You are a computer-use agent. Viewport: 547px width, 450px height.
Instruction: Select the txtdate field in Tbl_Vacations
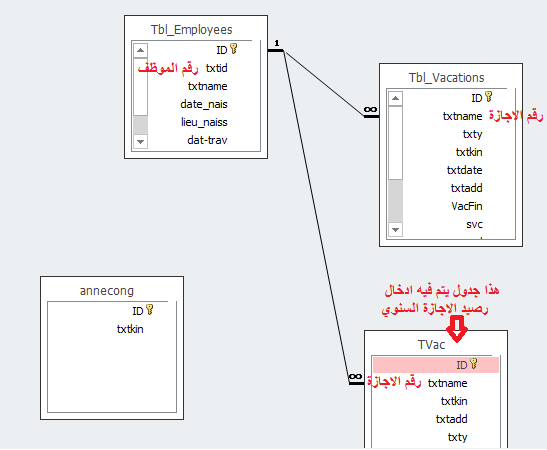(465, 170)
